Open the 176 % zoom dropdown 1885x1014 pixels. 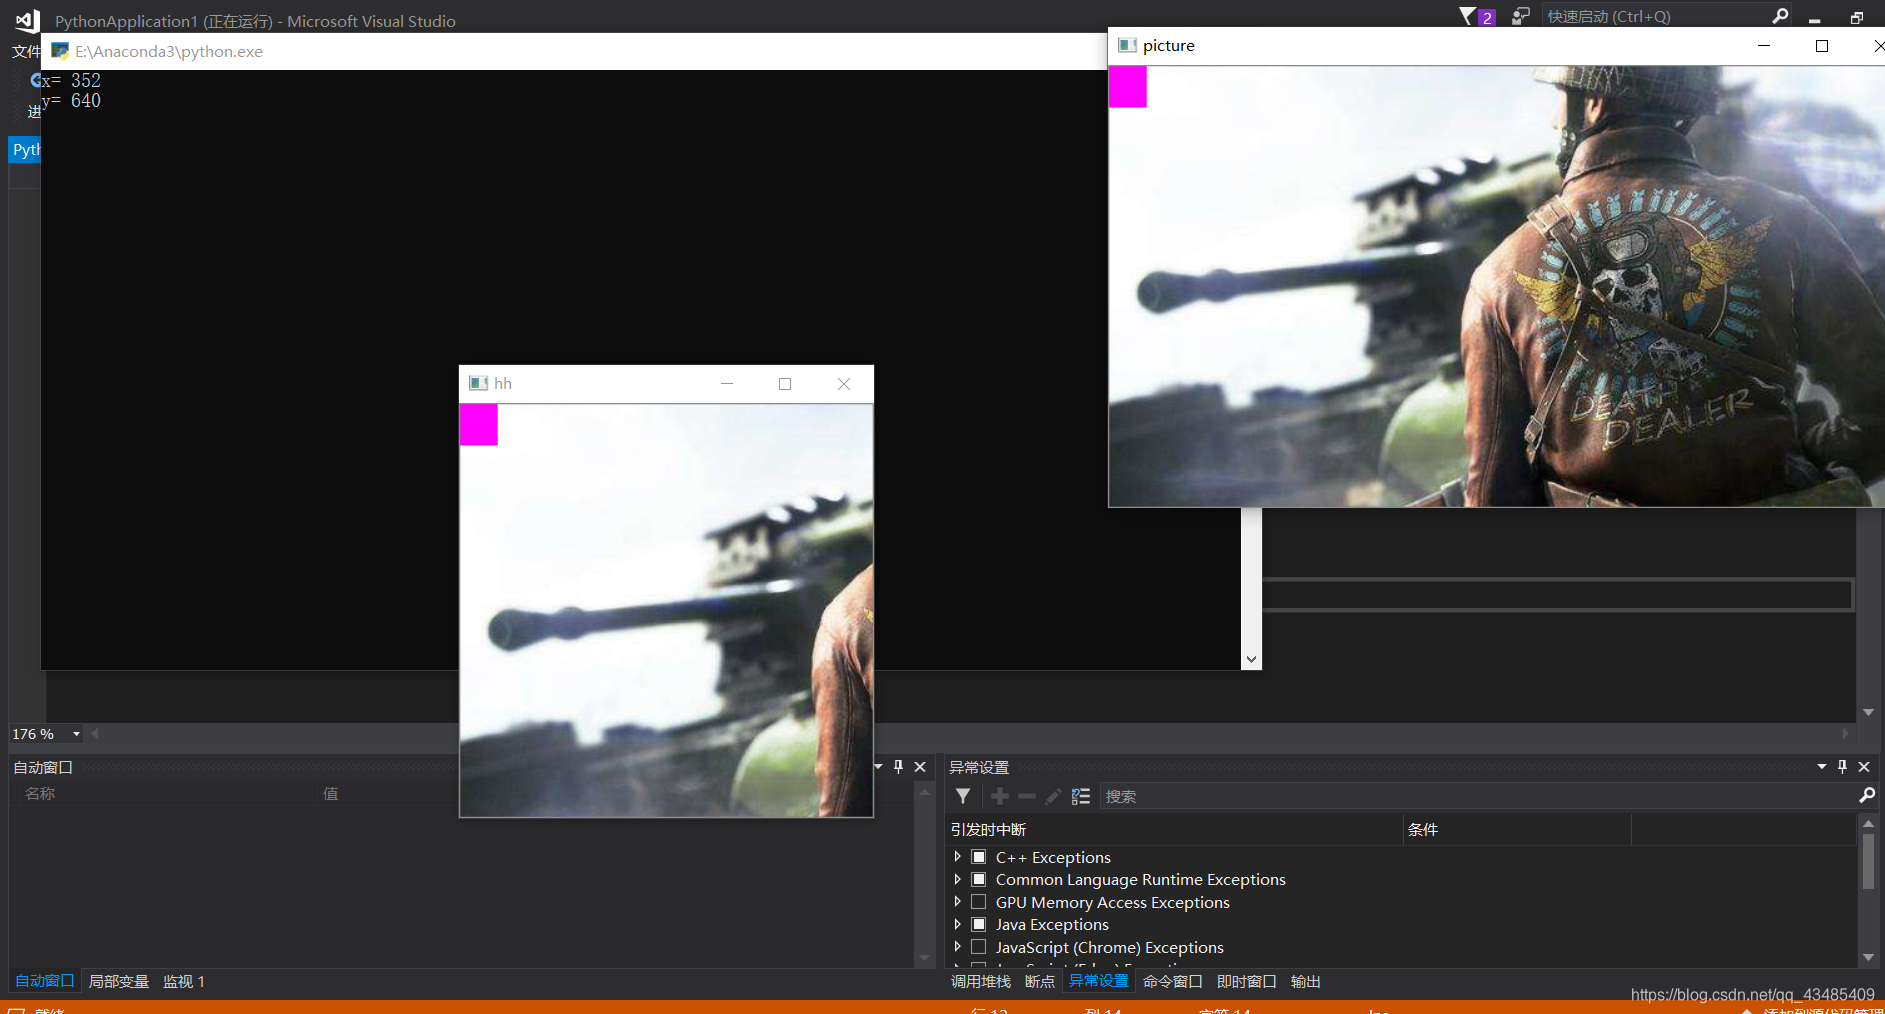tap(76, 734)
